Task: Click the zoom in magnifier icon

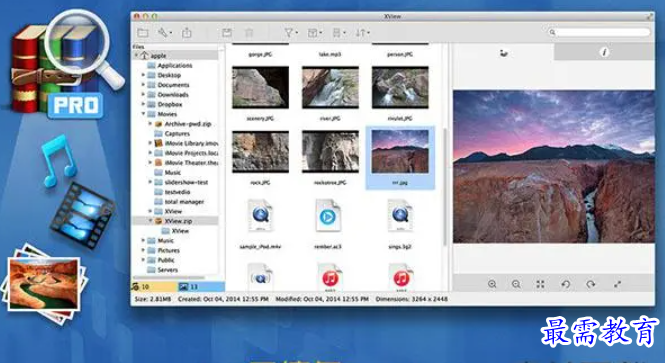Action: pyautogui.click(x=492, y=284)
